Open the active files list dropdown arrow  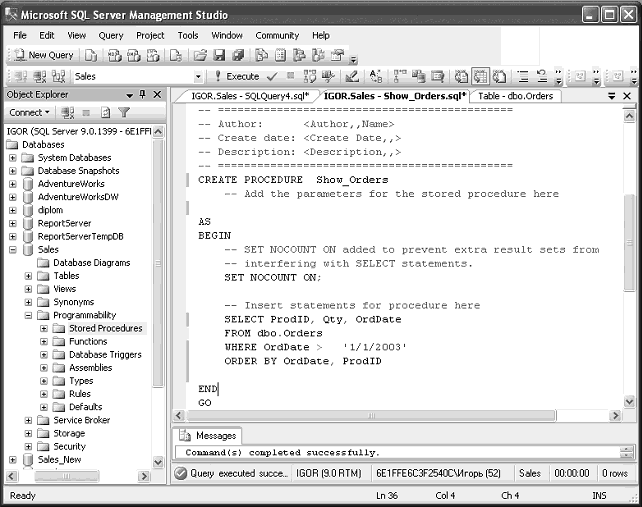pyautogui.click(x=612, y=96)
